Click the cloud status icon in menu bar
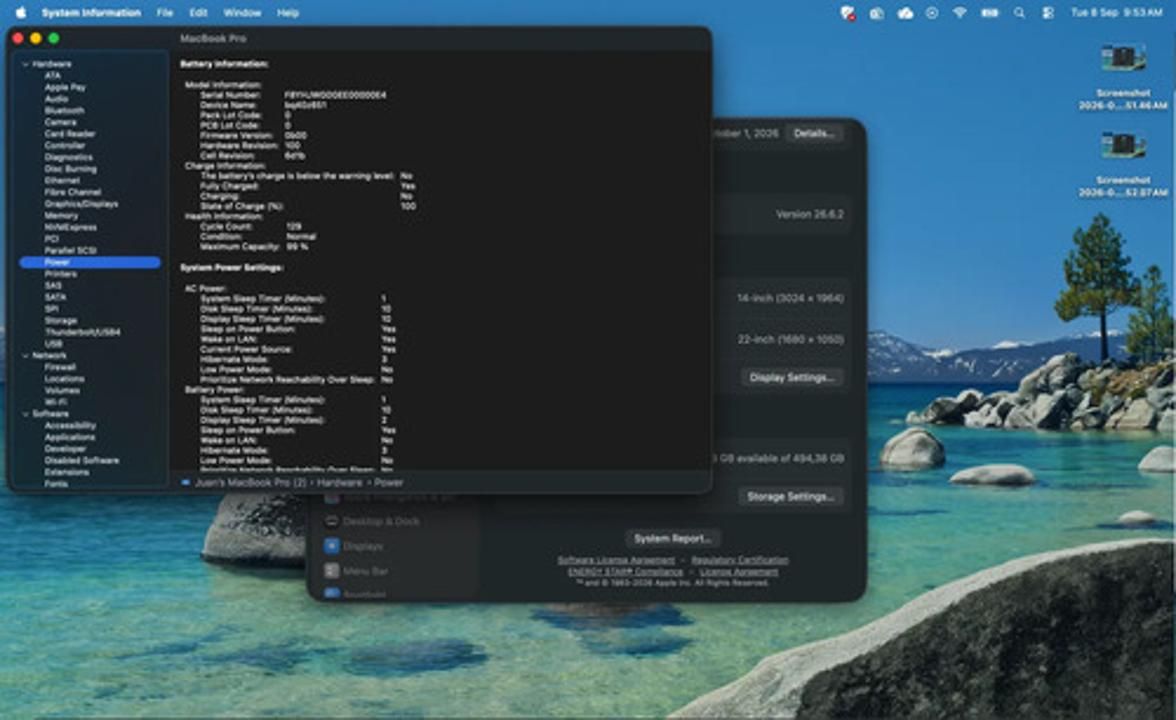Viewport: 1176px width, 720px height. (905, 13)
